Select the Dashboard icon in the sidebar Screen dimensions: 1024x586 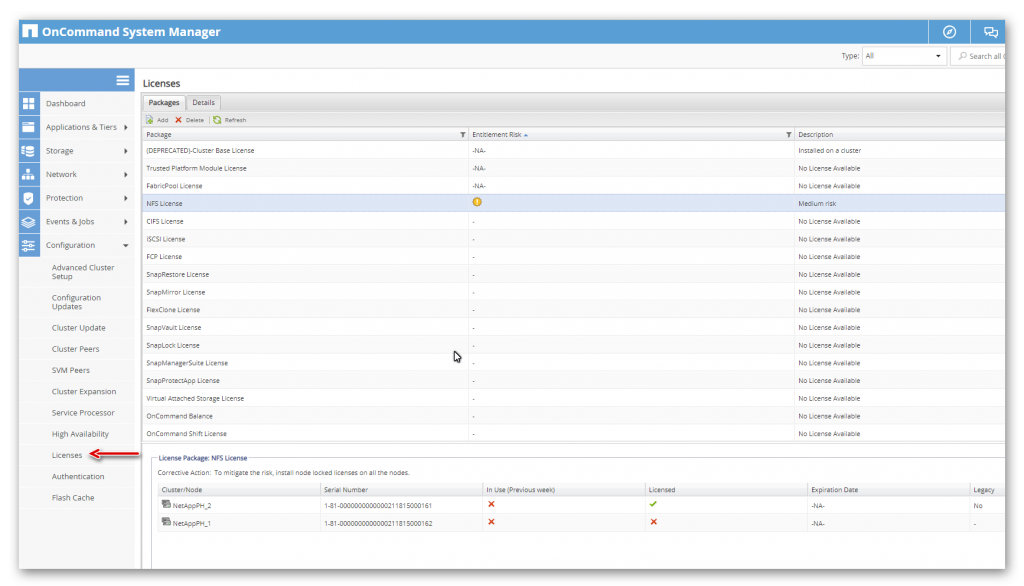pyautogui.click(x=27, y=103)
